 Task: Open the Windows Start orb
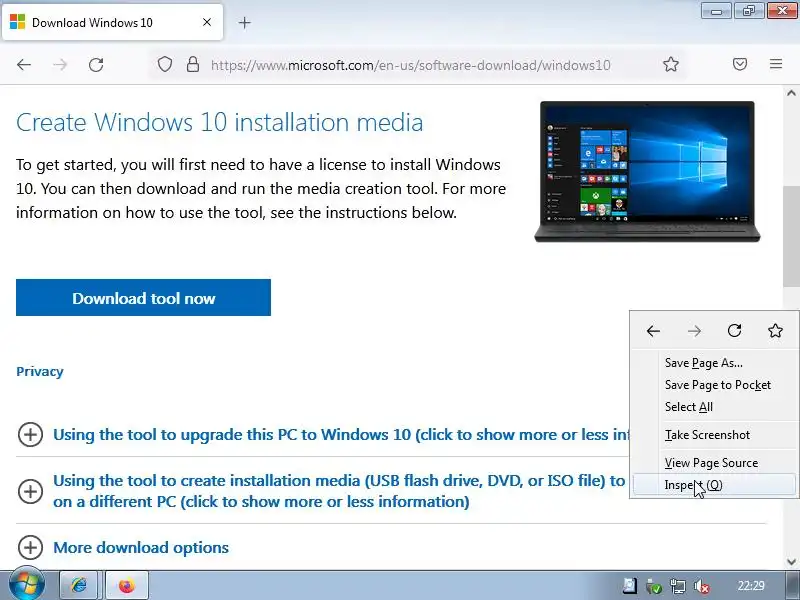pos(26,585)
